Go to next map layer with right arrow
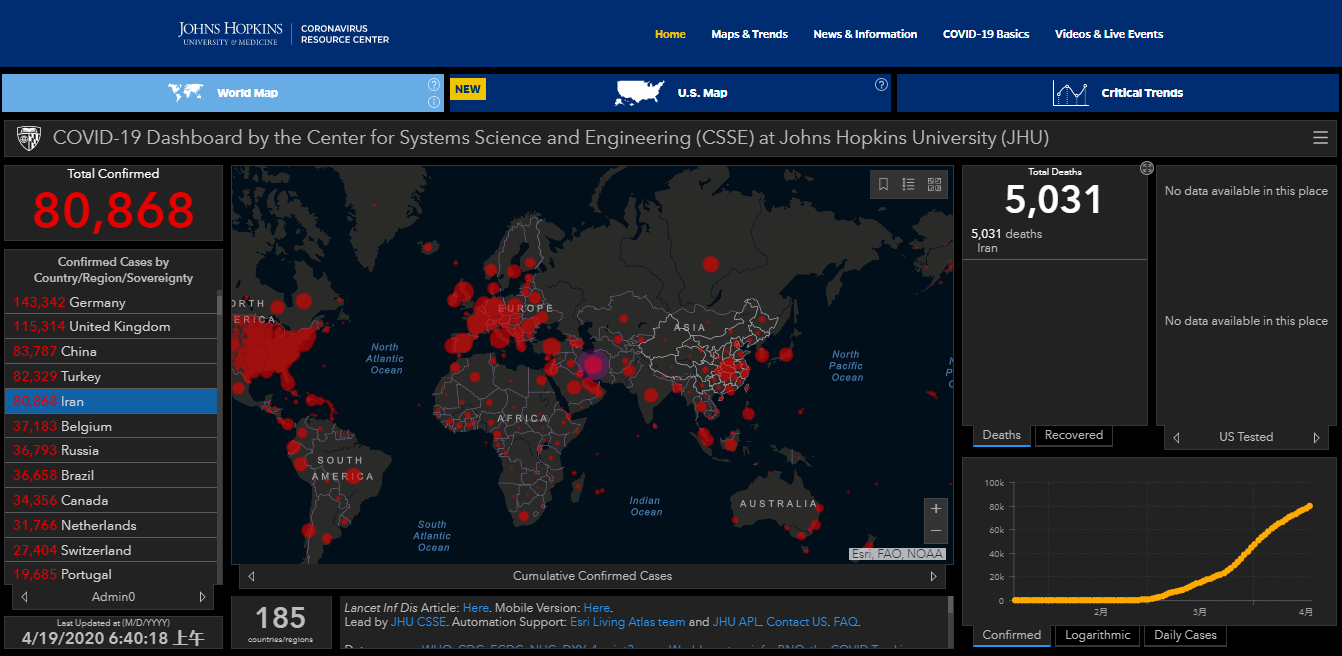This screenshot has height=656, width=1342. 933,576
